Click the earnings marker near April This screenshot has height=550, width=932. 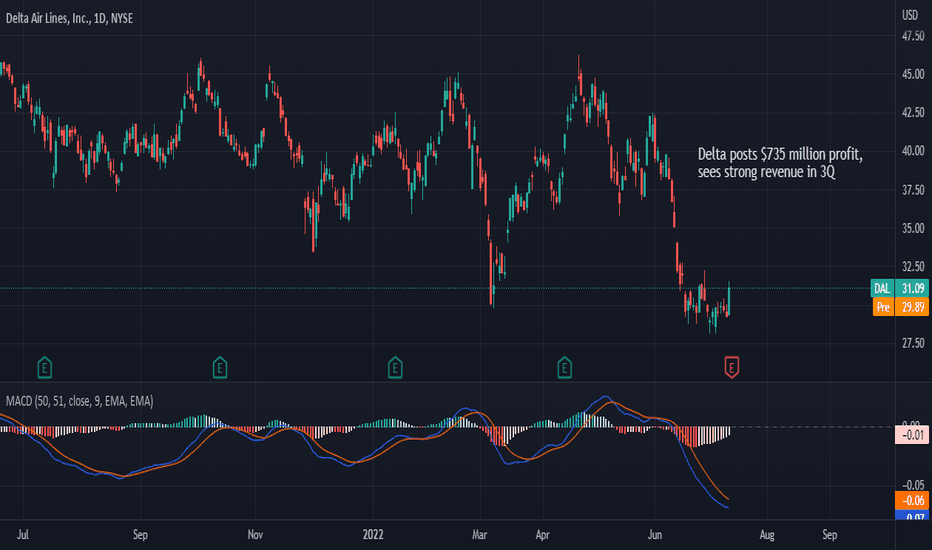[565, 367]
